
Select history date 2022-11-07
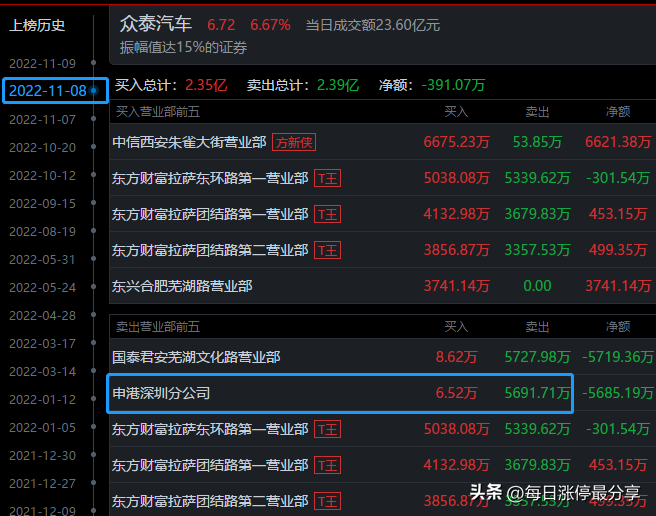coord(42,120)
